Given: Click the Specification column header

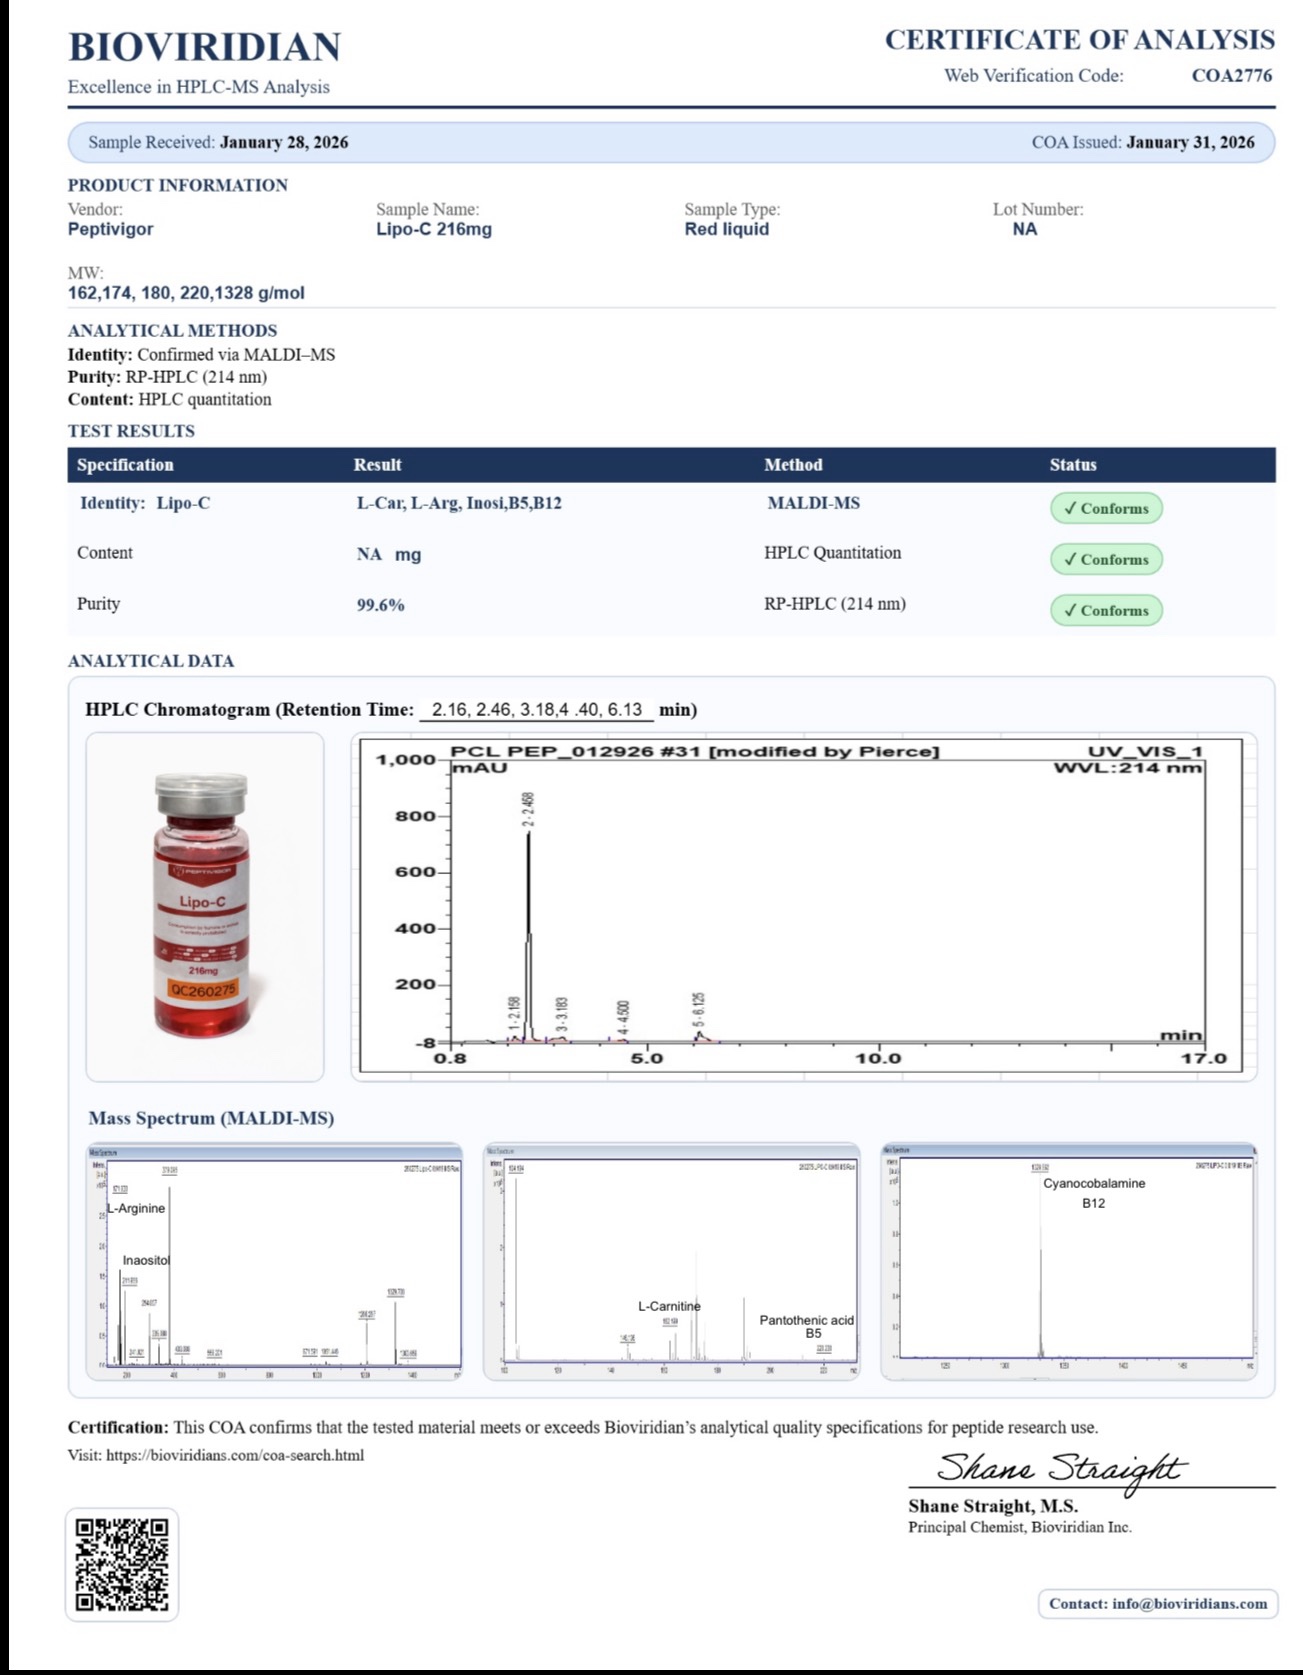Looking at the screenshot, I should (125, 465).
